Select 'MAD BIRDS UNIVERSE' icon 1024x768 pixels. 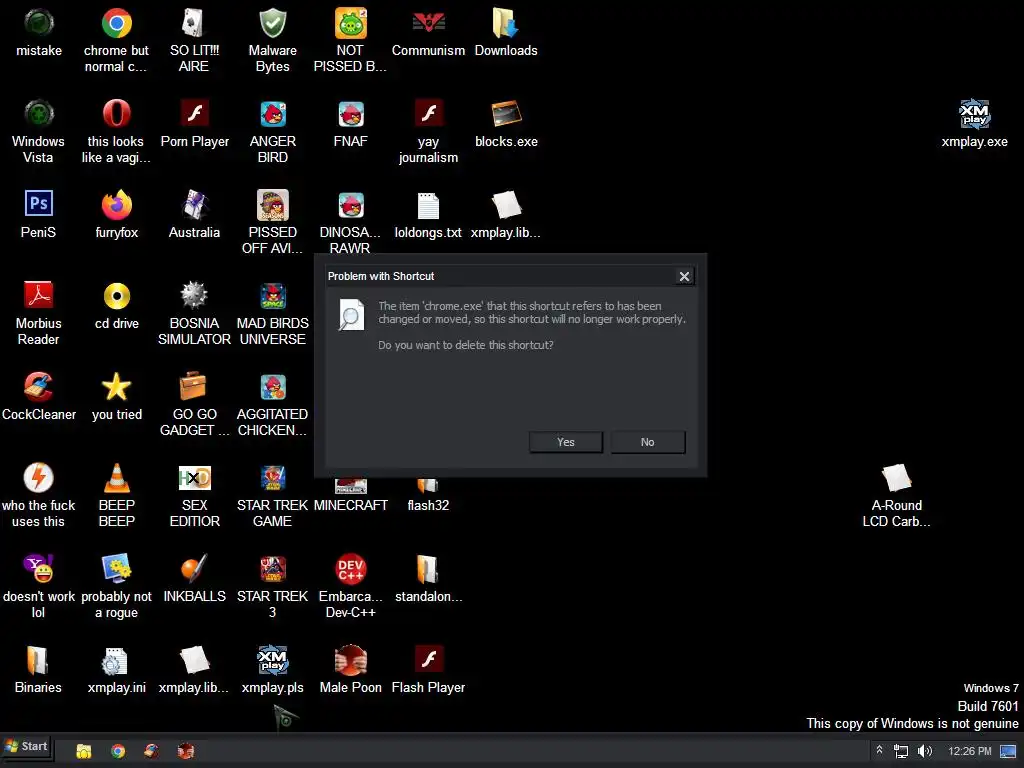click(272, 313)
